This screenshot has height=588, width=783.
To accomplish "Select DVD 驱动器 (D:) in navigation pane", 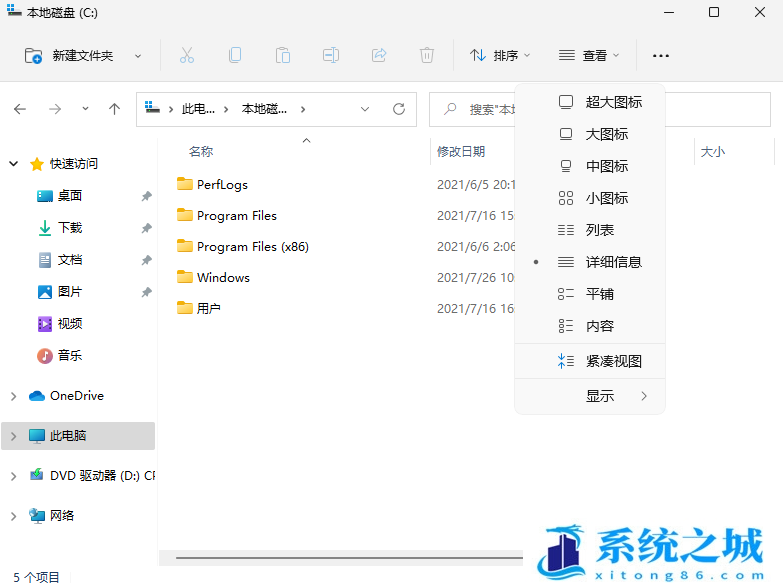I will point(92,476).
